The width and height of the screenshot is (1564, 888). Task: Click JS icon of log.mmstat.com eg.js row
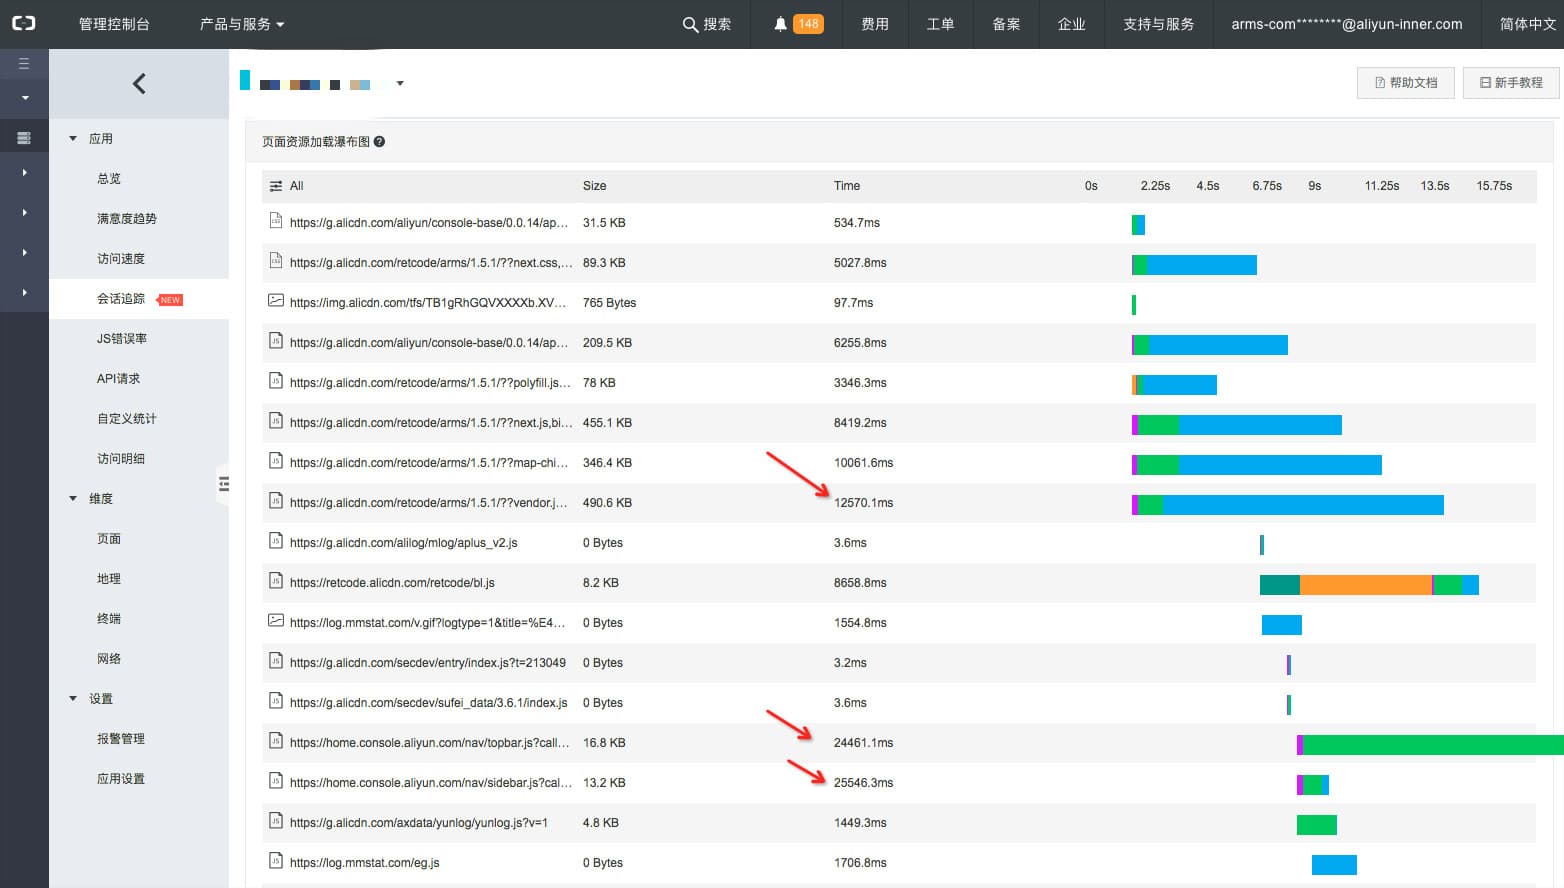point(276,861)
